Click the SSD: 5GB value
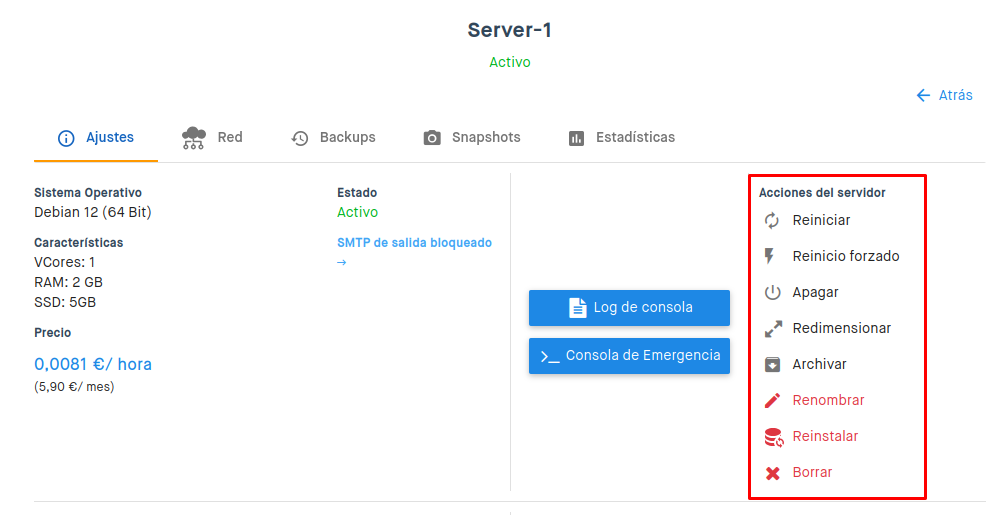This screenshot has width=1005, height=515. click(x=65, y=302)
